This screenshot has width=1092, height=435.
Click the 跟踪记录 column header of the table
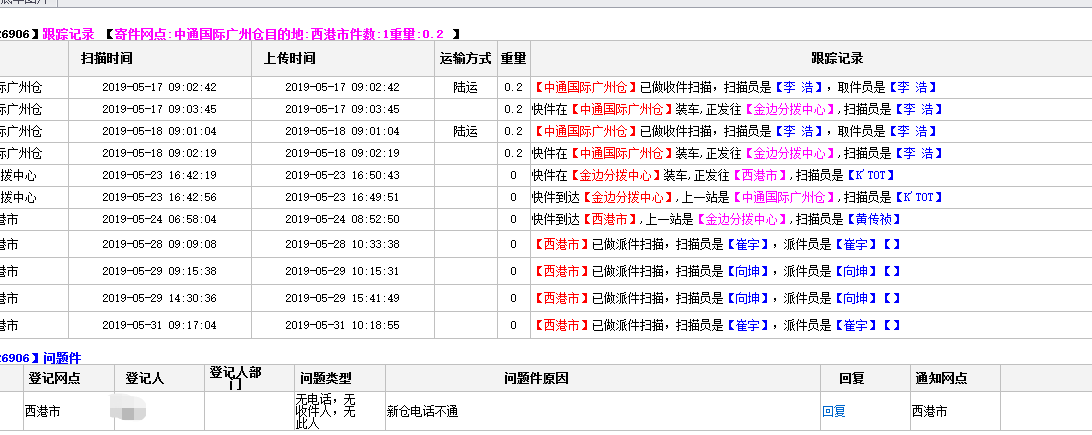click(837, 58)
